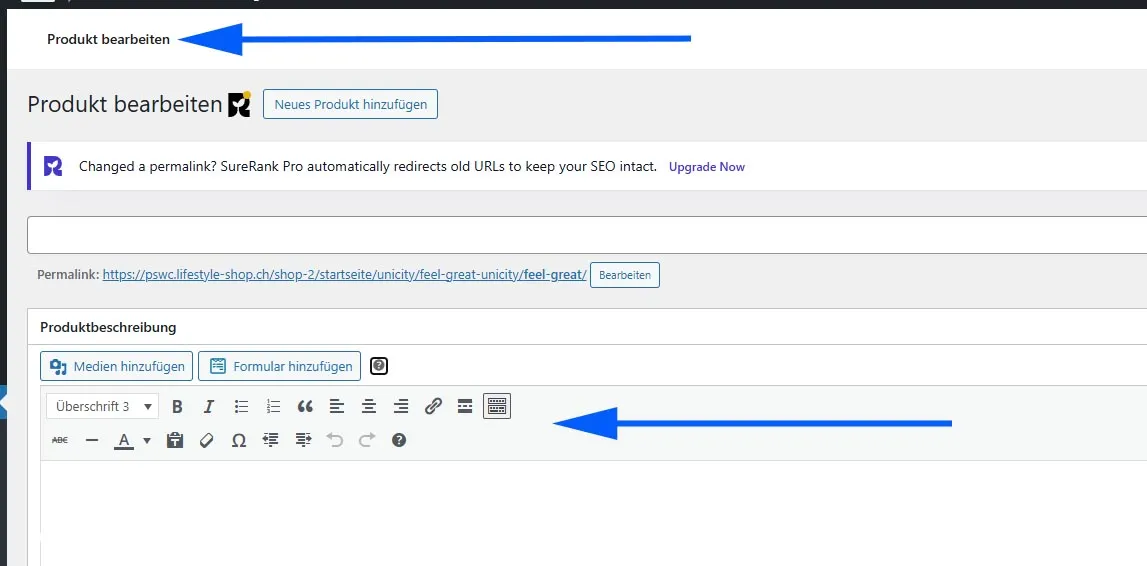Open the keyboard shortcuts help icon
This screenshot has height=566, width=1147.
coord(399,440)
